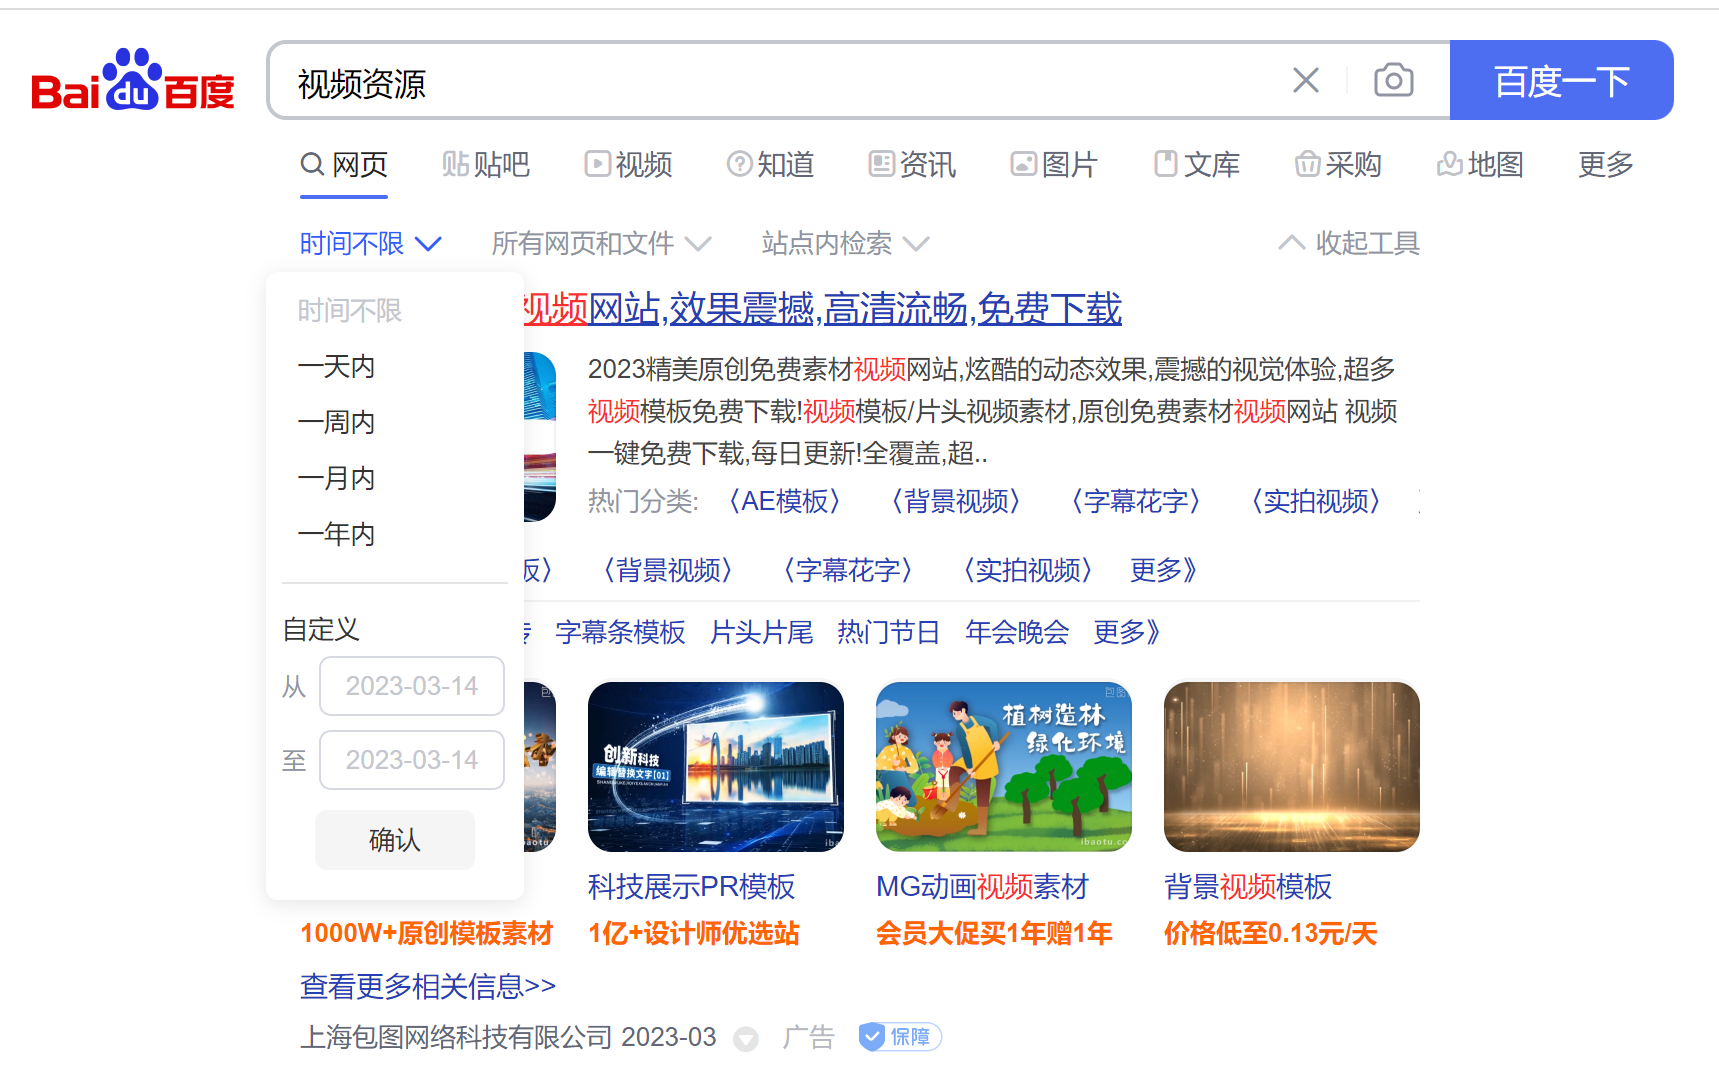Viewport: 1719px width, 1068px height.
Task: Click the 从 start date field
Action: click(x=411, y=686)
